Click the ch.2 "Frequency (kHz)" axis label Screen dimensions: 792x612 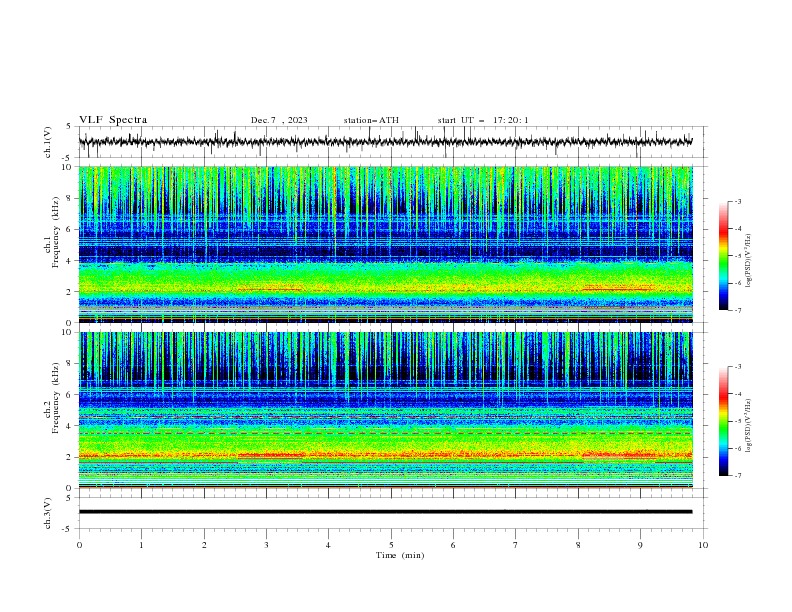(x=55, y=398)
